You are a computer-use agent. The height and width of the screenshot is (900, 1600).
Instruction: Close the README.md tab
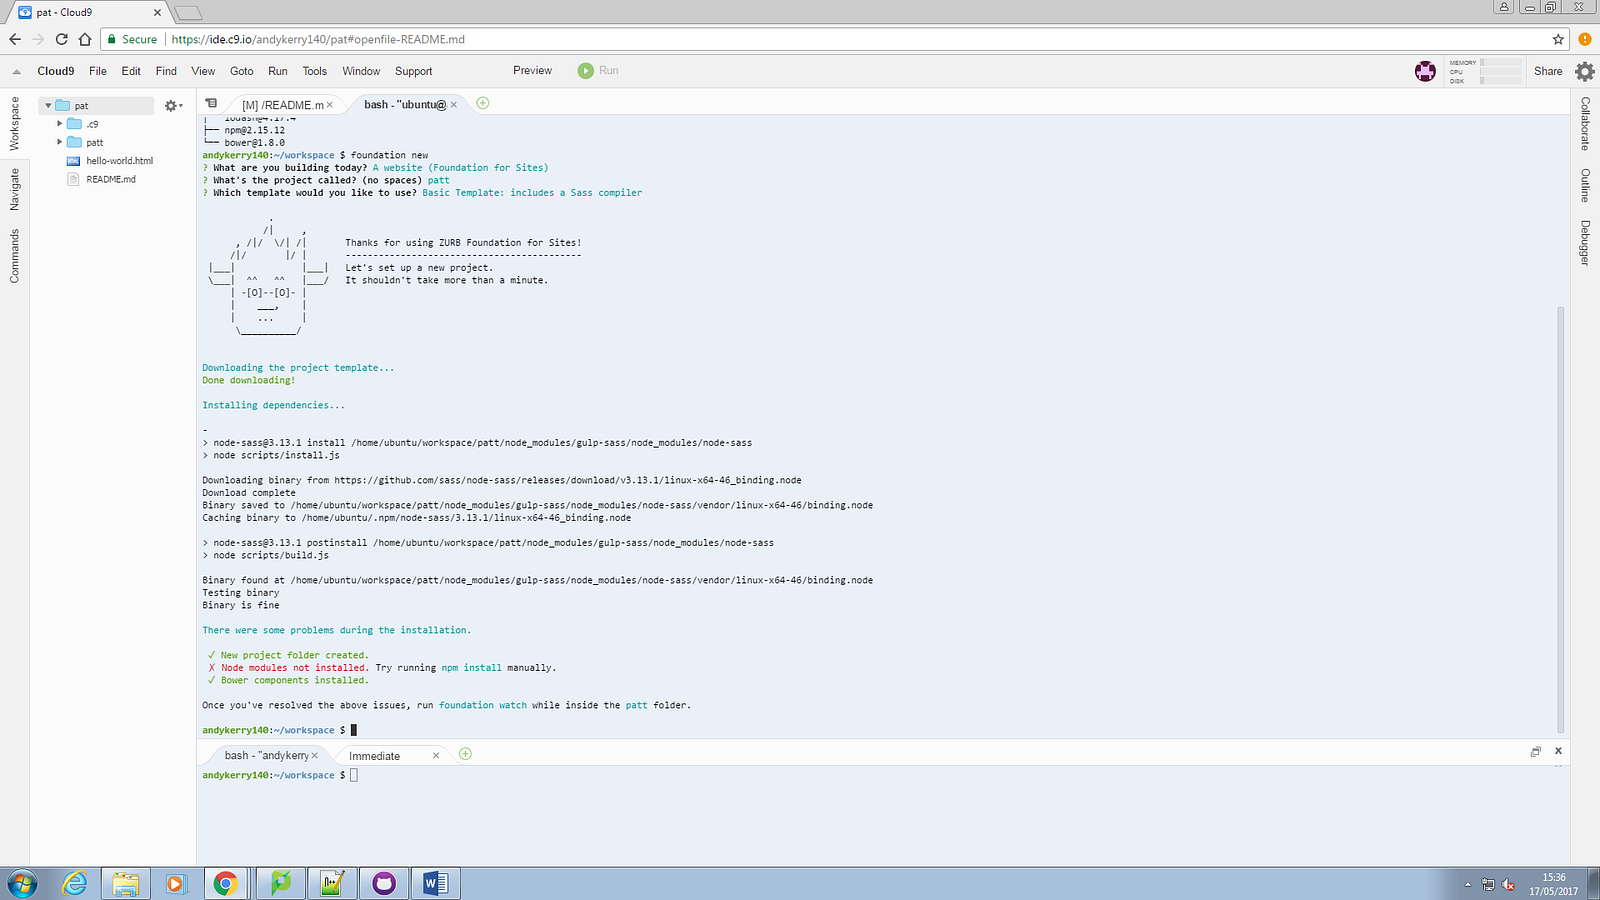pyautogui.click(x=329, y=104)
